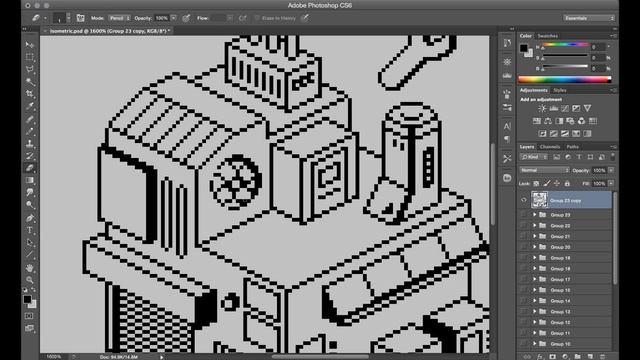The height and width of the screenshot is (360, 640).
Task: Select the Horizontal Type tool
Action: click(29, 230)
